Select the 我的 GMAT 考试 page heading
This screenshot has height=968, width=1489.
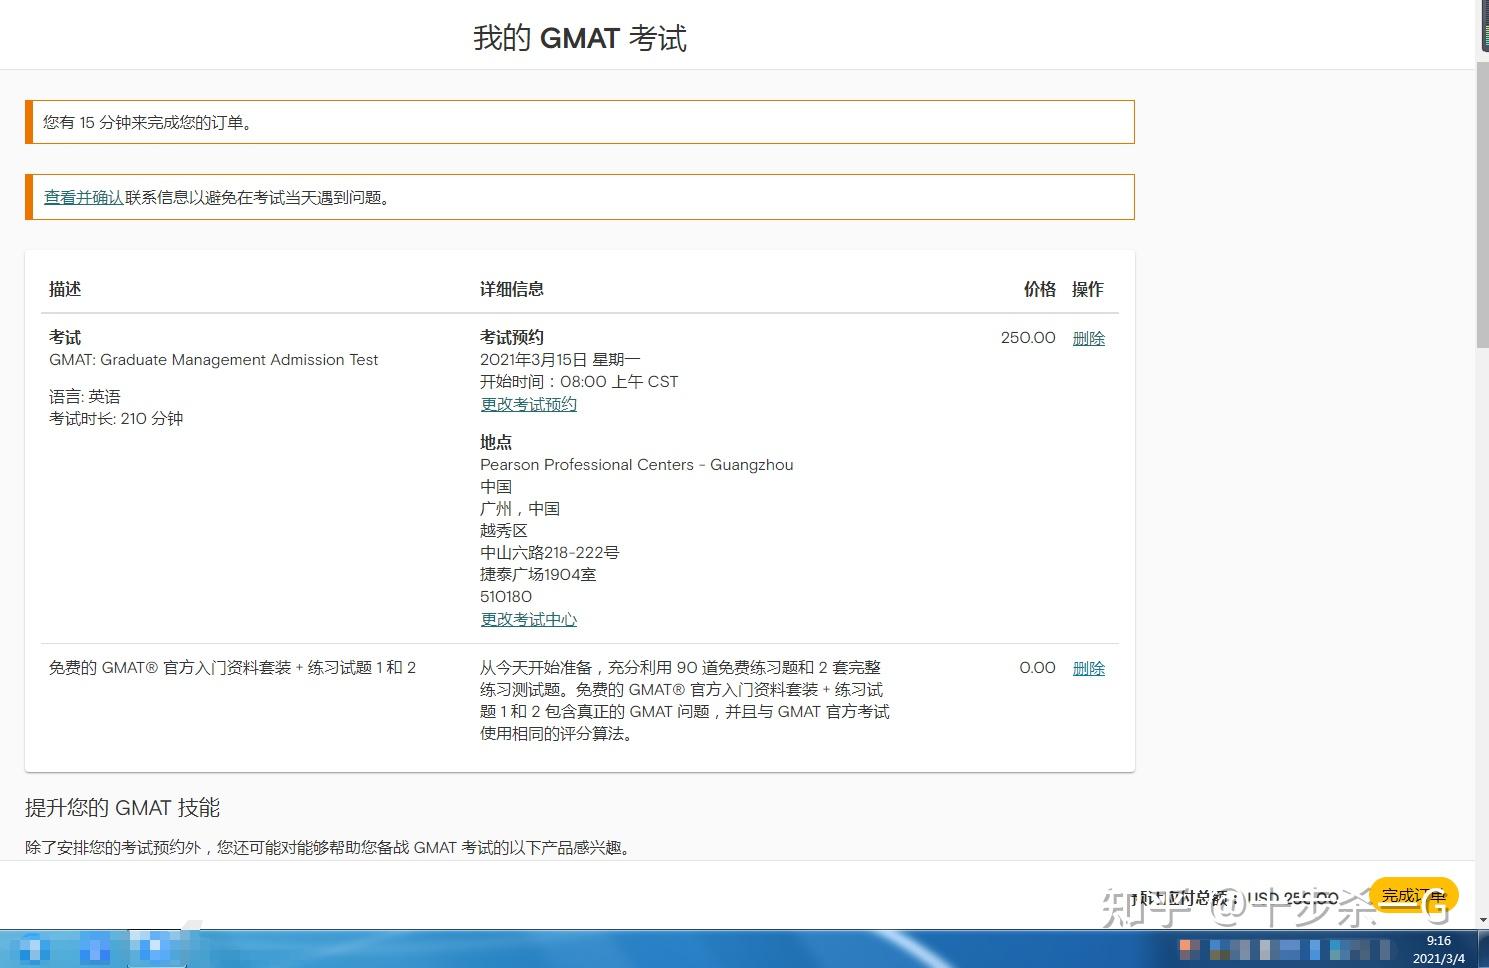pos(580,38)
